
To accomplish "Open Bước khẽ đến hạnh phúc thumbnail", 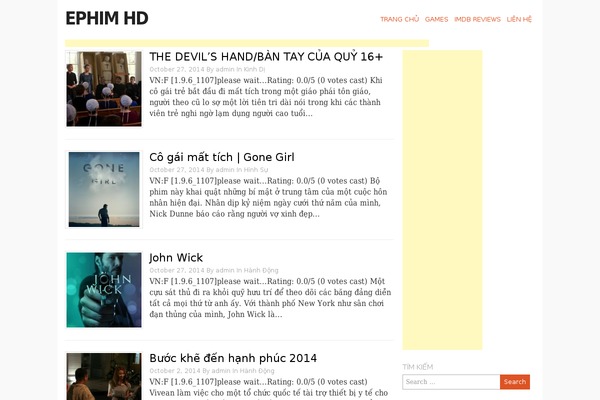I will pos(104,376).
